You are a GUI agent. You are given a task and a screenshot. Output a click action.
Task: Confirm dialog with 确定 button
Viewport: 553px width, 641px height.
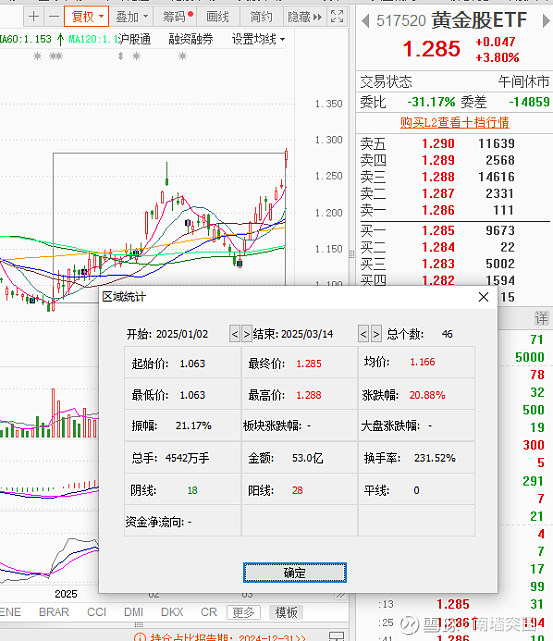(x=295, y=572)
